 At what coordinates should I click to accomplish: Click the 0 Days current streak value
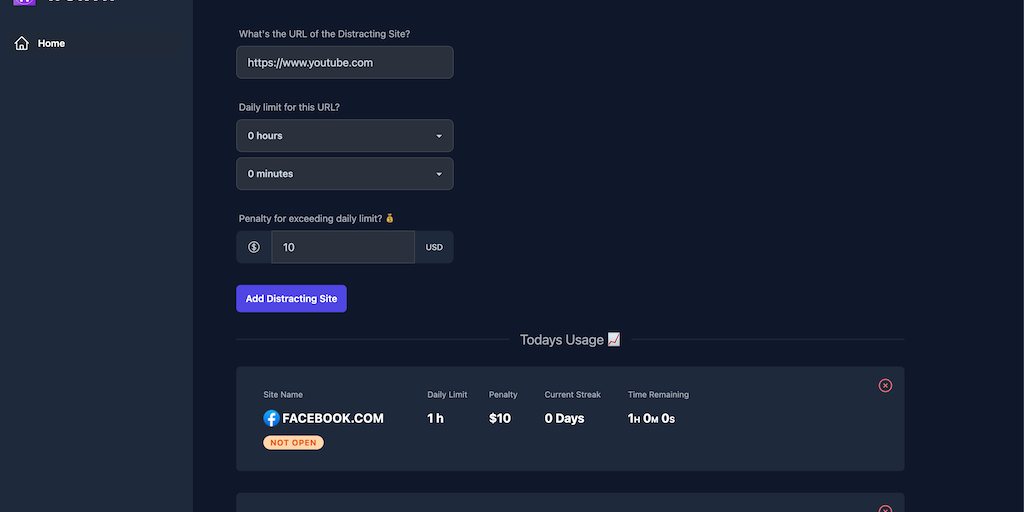[x=564, y=418]
